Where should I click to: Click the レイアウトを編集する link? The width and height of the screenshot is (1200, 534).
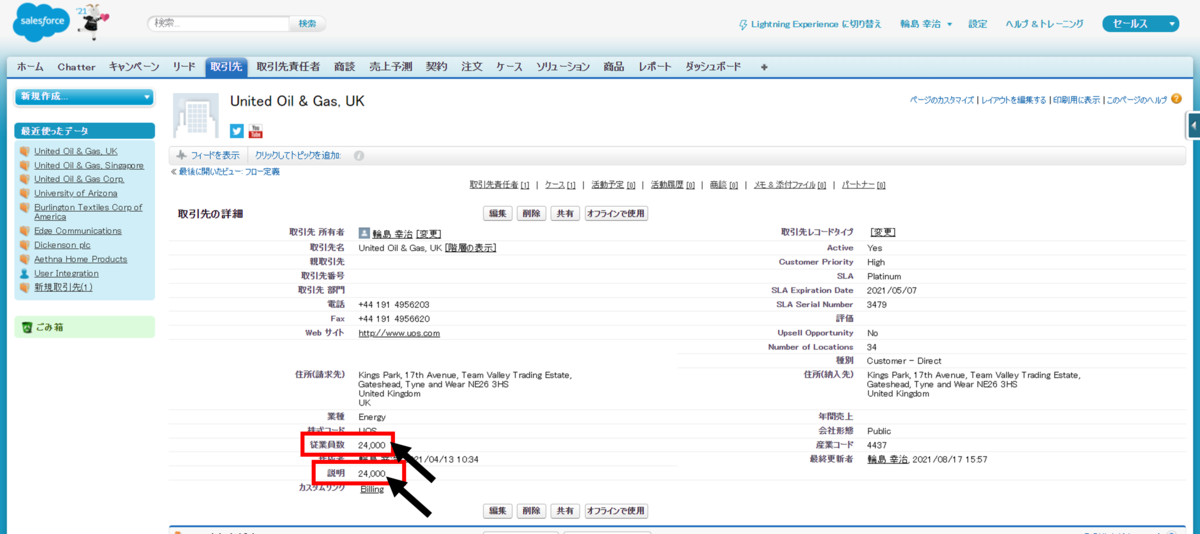pos(1013,100)
